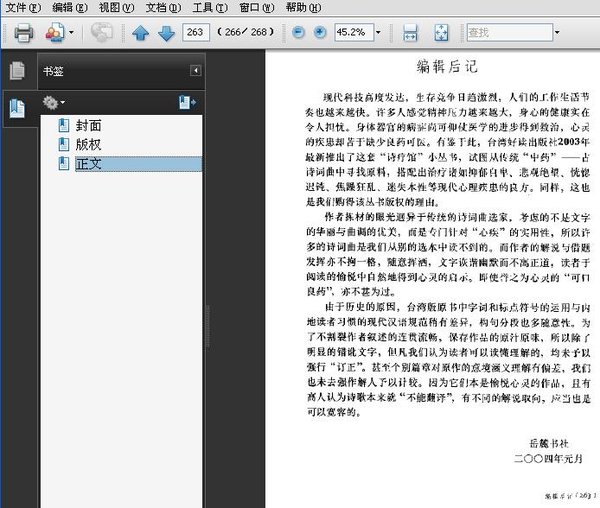Click the 编辑后记 heading in the document
This screenshot has height=508, width=600.
[x=447, y=66]
